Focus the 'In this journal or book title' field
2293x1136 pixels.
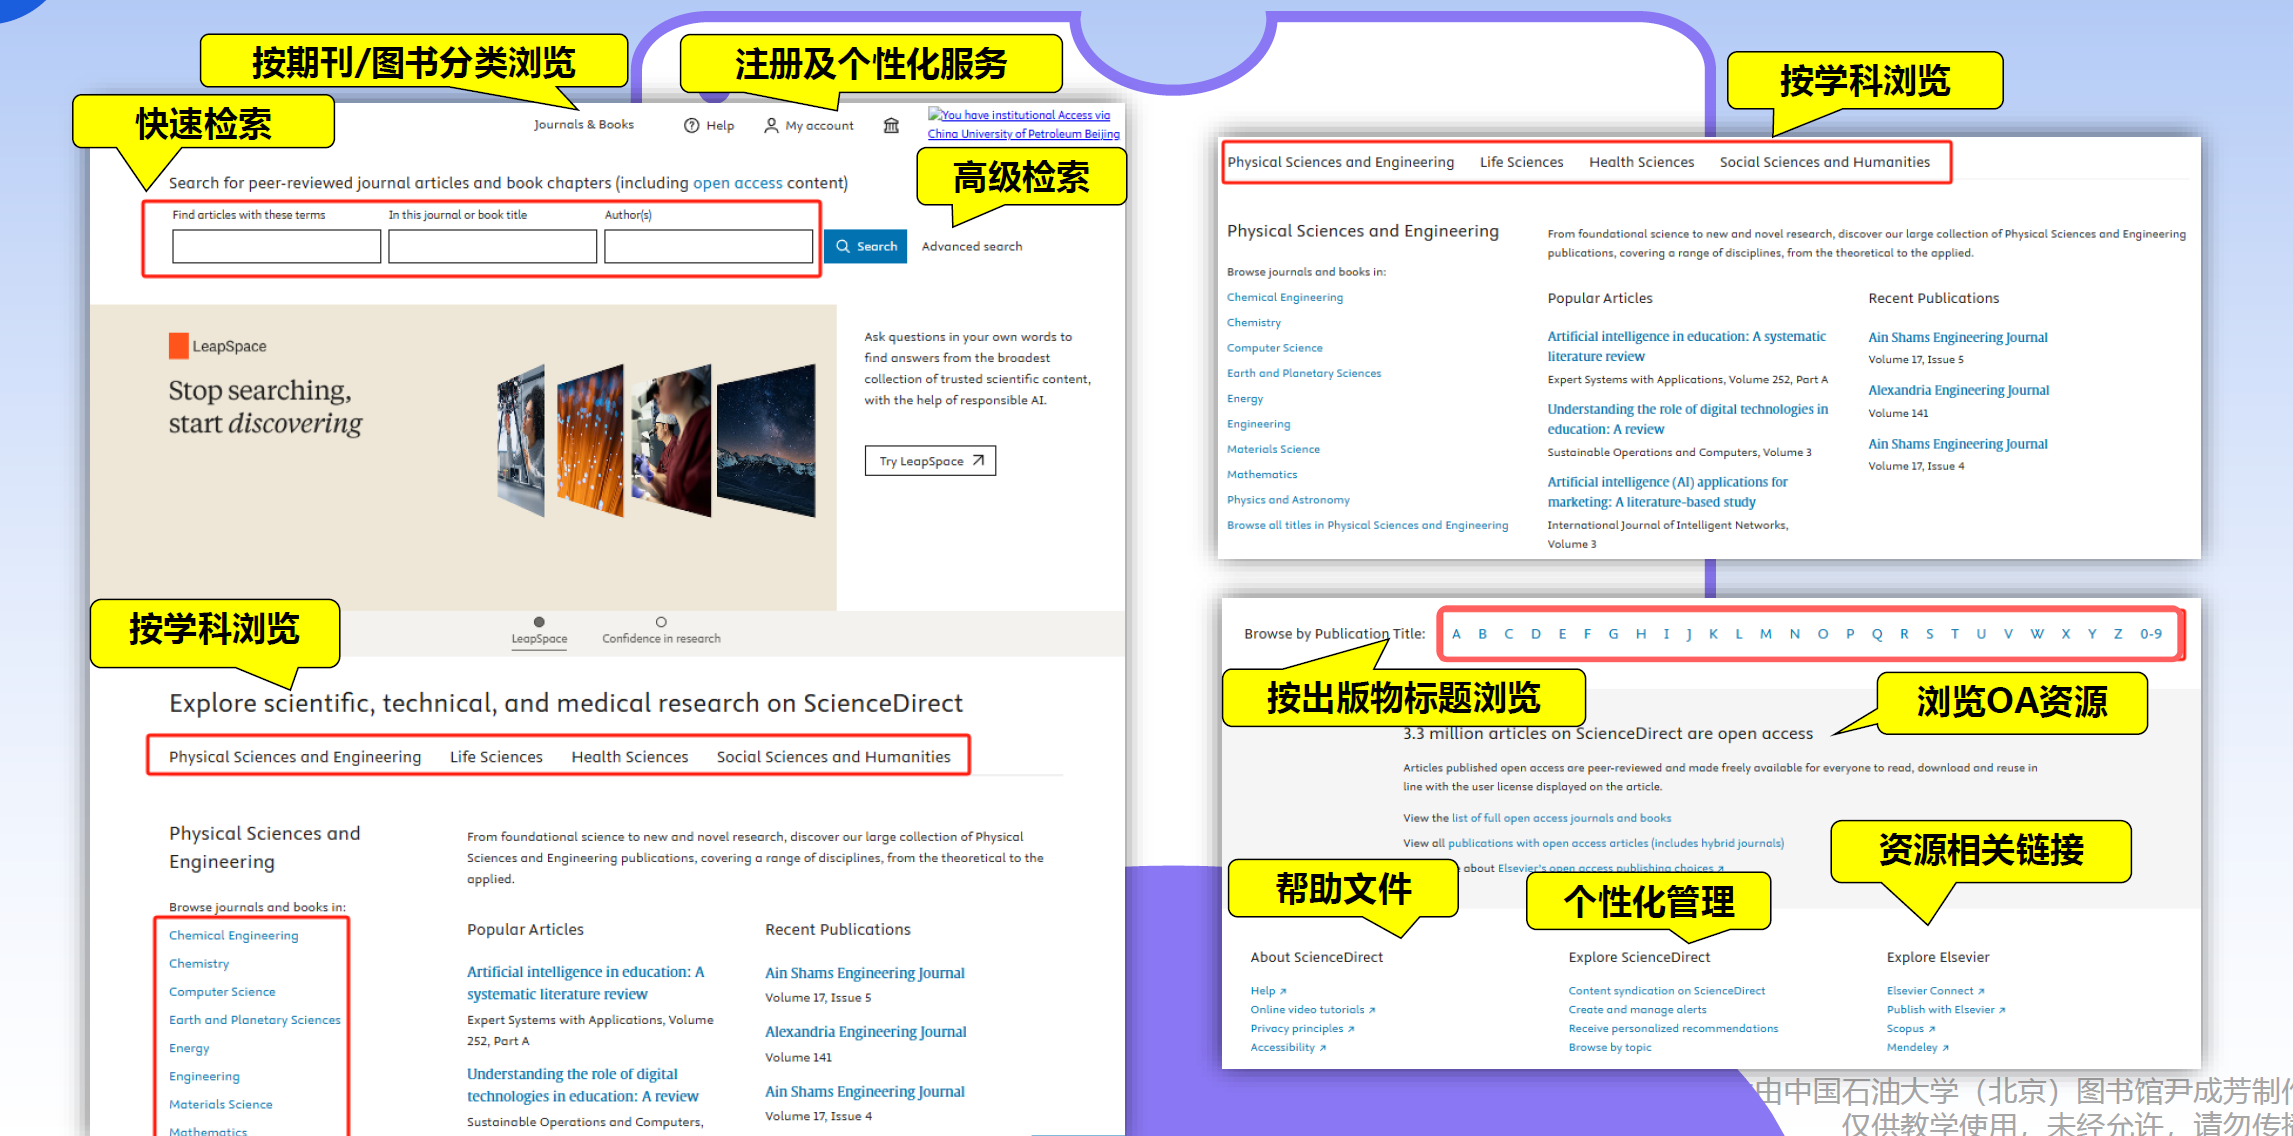[x=492, y=246]
